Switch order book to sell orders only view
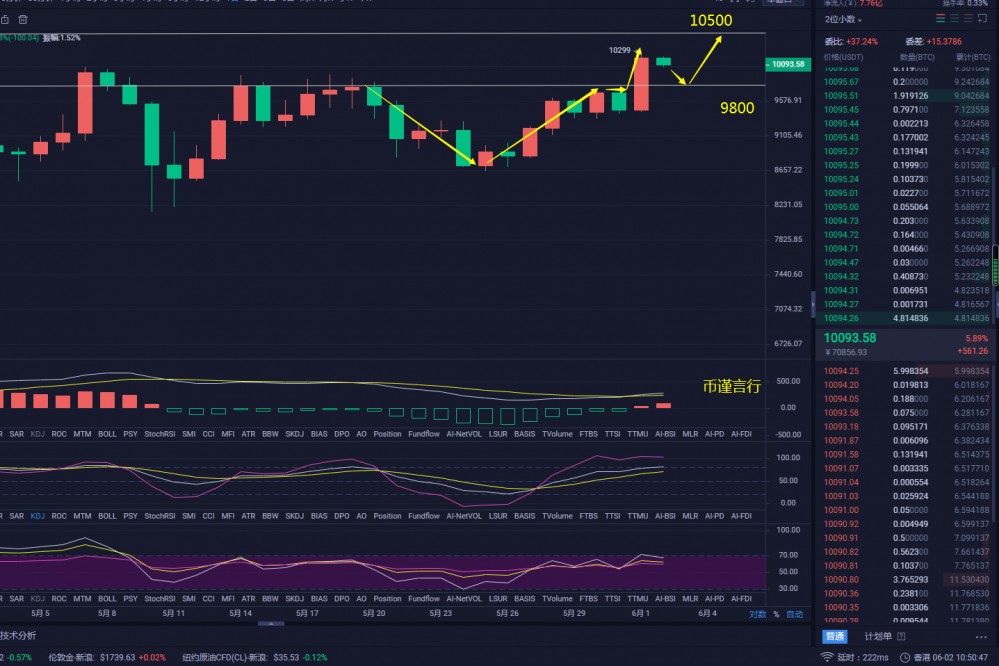The width and height of the screenshot is (999, 666). [x=968, y=18]
